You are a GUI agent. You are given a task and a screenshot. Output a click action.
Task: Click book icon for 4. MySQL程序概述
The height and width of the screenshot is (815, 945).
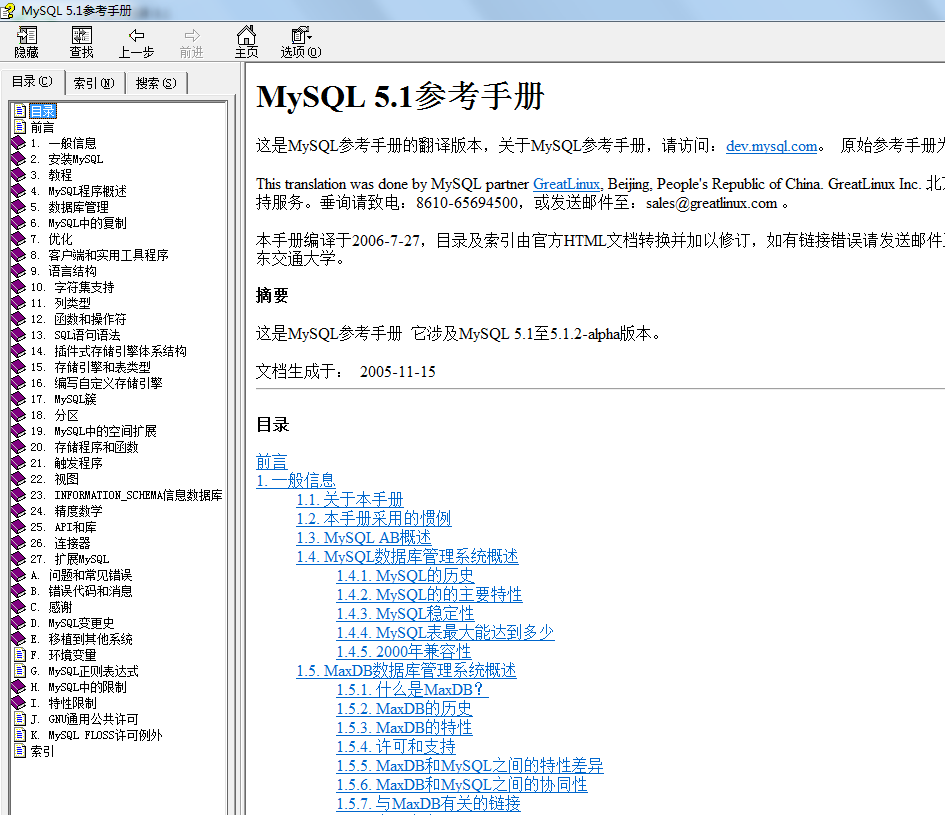(x=19, y=191)
